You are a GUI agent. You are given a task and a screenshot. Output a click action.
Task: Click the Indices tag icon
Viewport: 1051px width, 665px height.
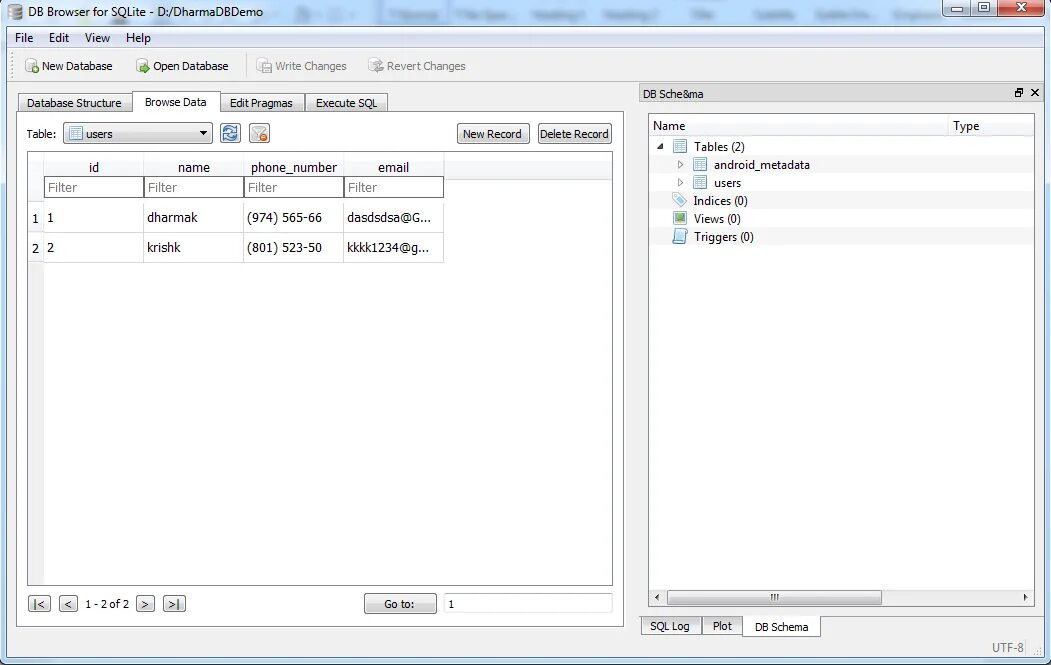(680, 200)
